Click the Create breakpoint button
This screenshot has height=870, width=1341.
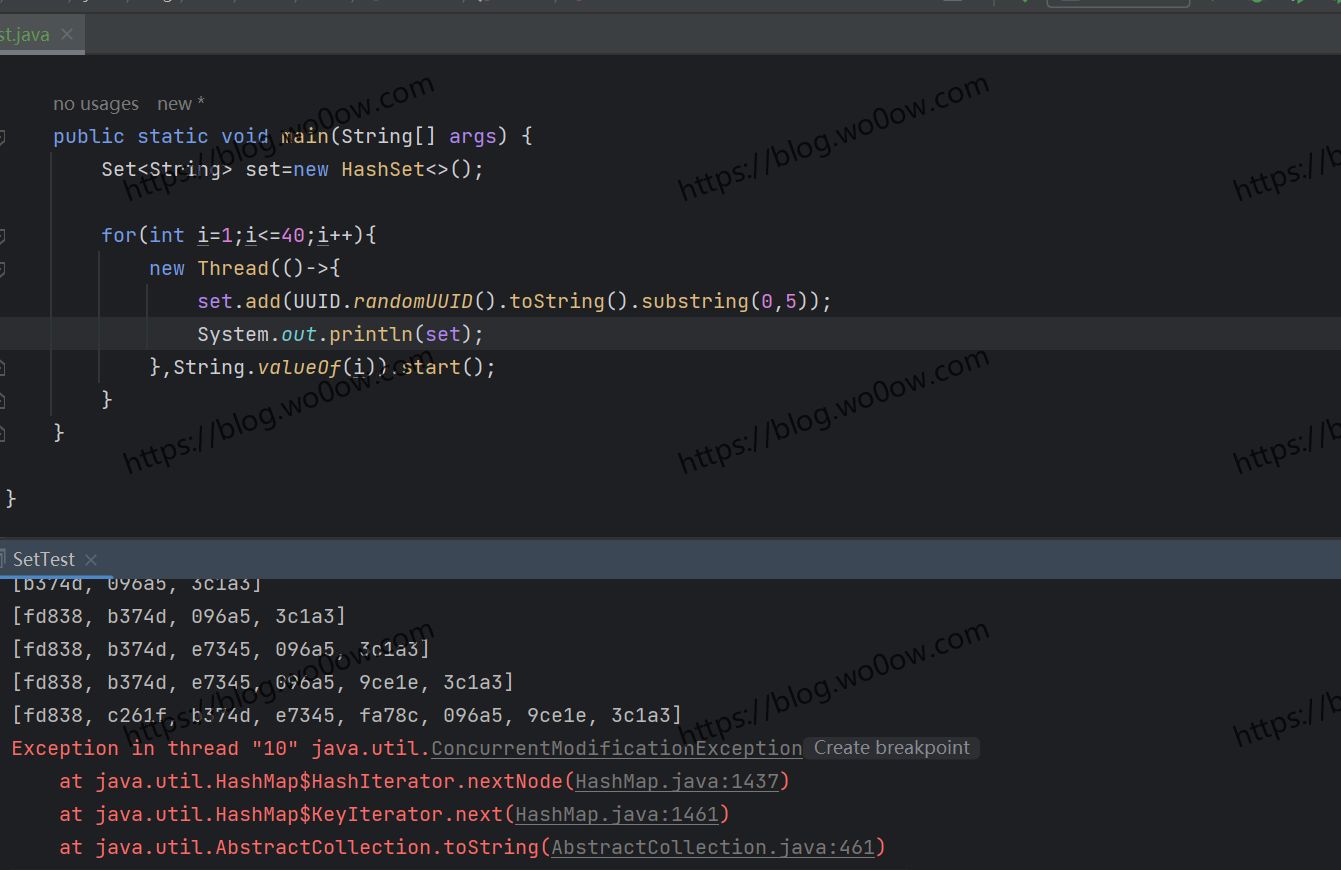click(891, 748)
